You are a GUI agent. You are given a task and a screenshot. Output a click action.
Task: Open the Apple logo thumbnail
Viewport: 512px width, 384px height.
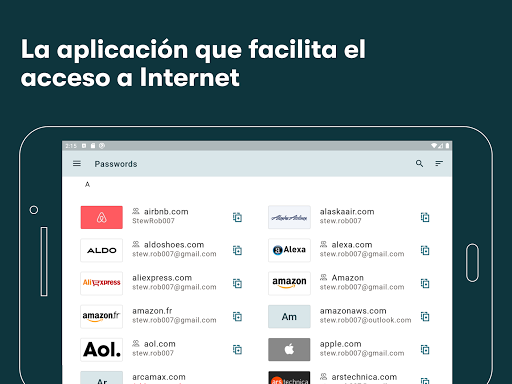(289, 350)
